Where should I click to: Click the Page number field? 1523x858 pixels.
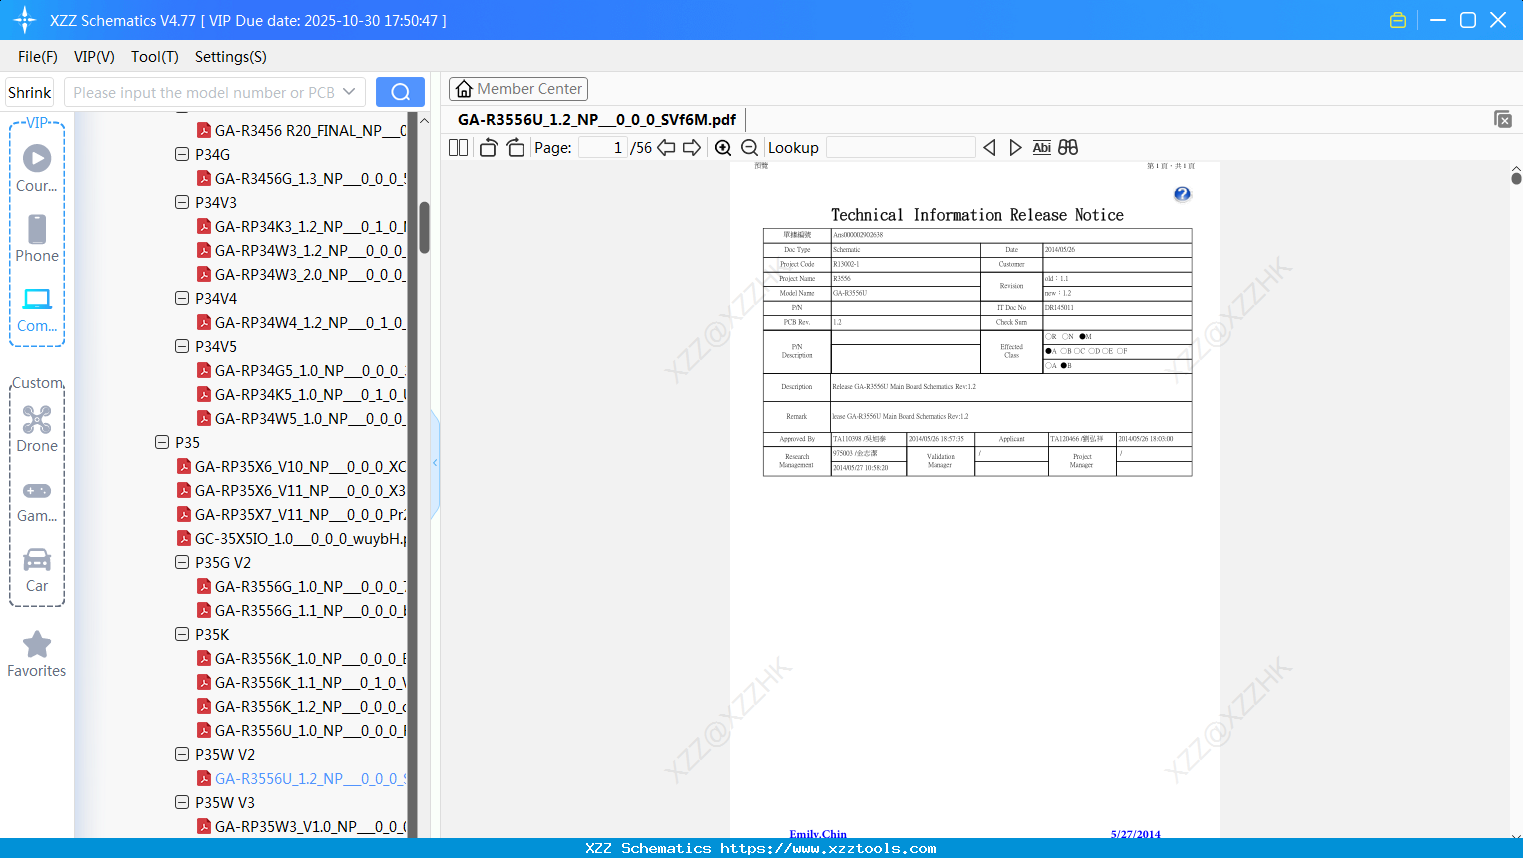[x=602, y=148]
